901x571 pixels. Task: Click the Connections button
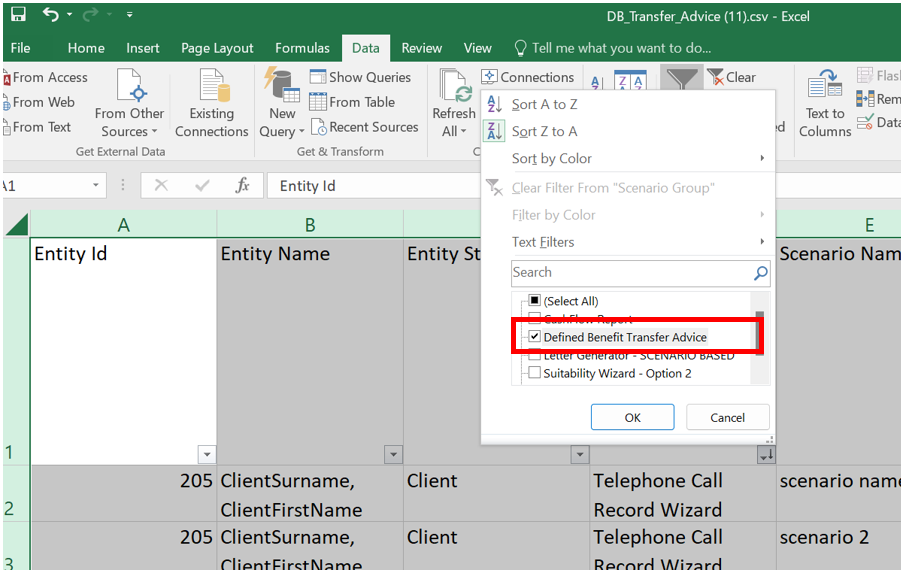[528, 77]
